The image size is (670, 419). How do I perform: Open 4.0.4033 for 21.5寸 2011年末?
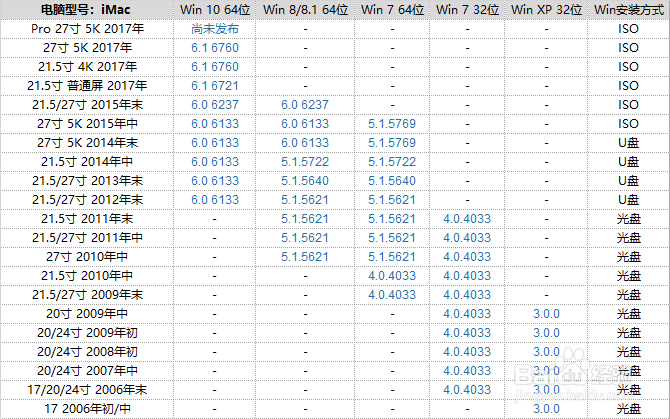coord(467,219)
